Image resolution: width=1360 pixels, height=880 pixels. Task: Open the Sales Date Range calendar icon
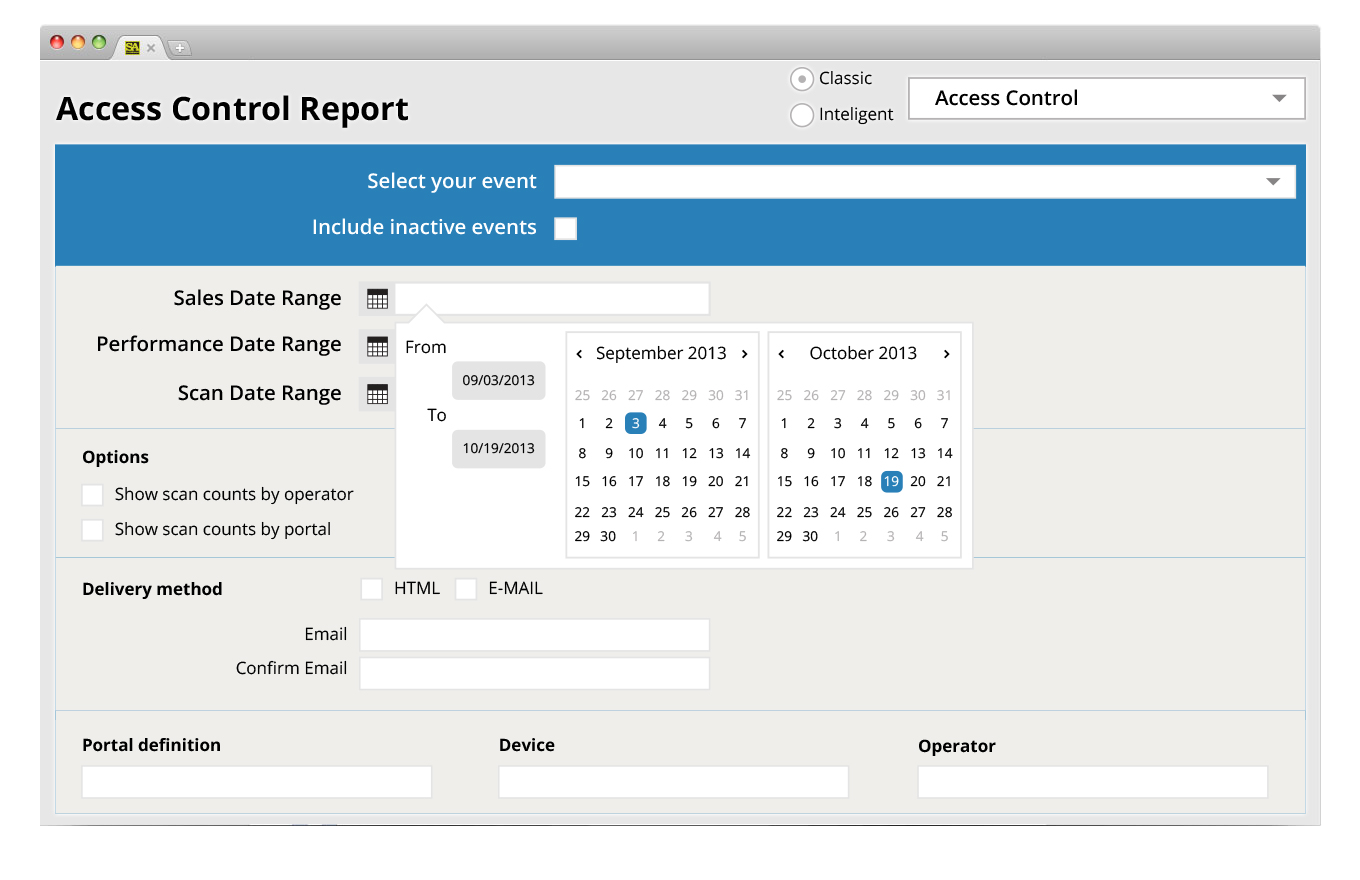point(377,299)
